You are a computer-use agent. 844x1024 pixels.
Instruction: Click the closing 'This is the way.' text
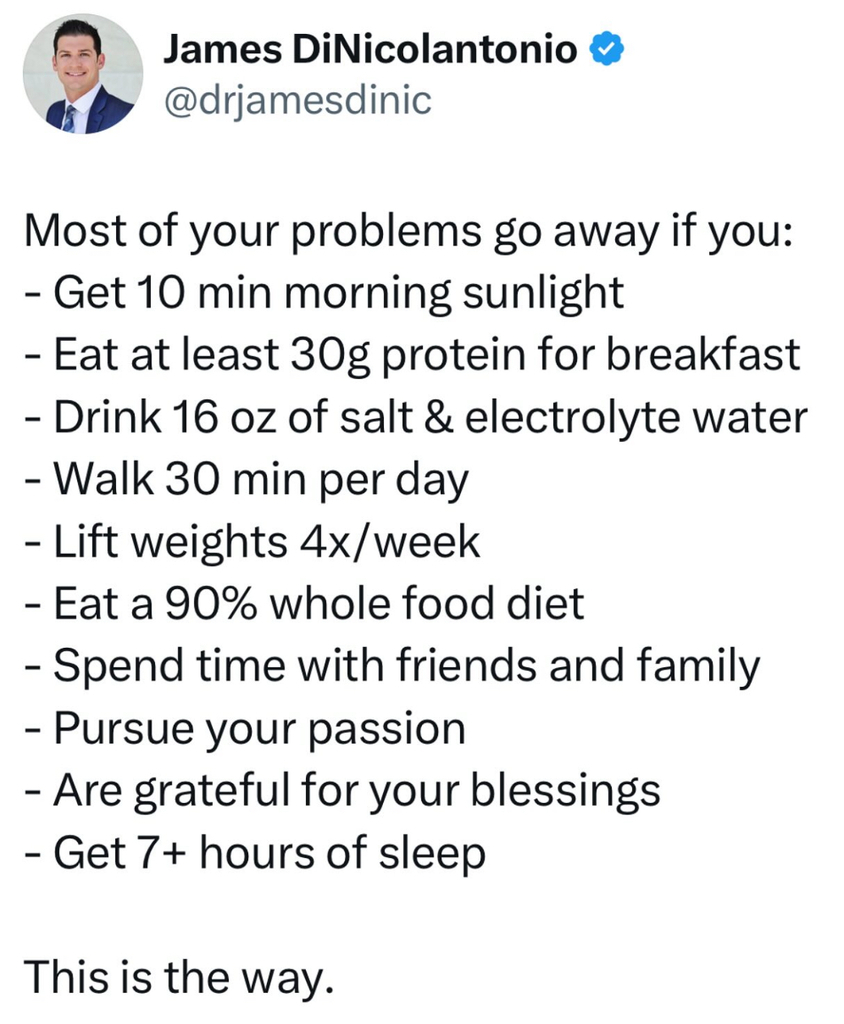[x=176, y=976]
